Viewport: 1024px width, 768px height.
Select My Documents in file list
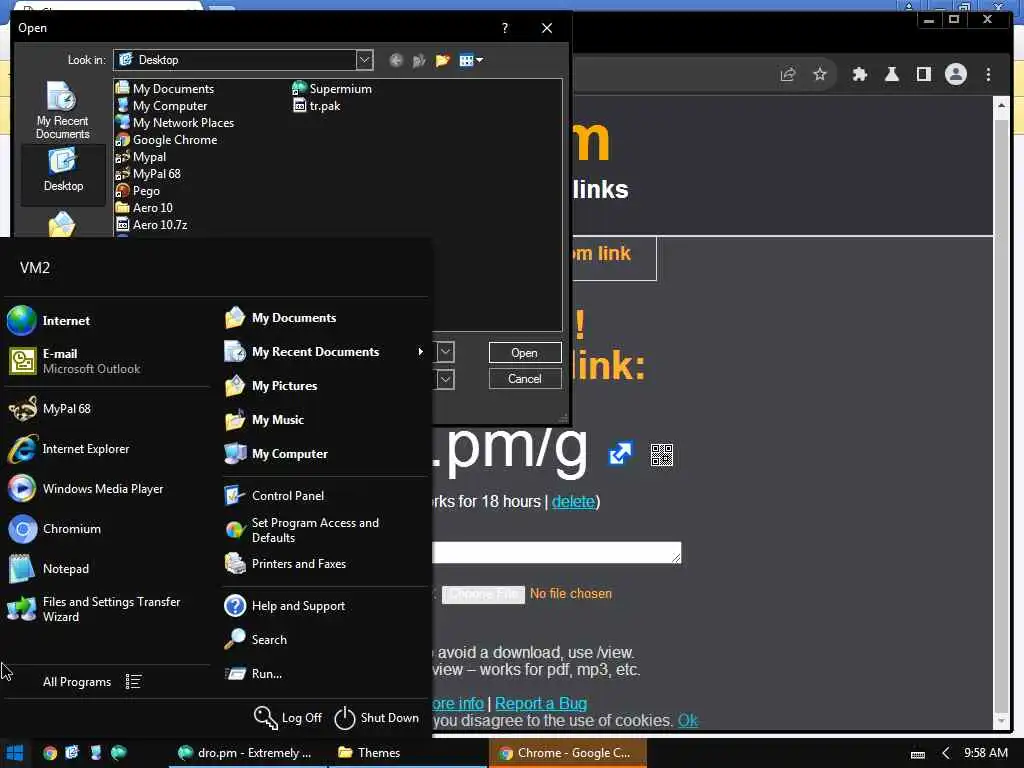click(x=165, y=89)
